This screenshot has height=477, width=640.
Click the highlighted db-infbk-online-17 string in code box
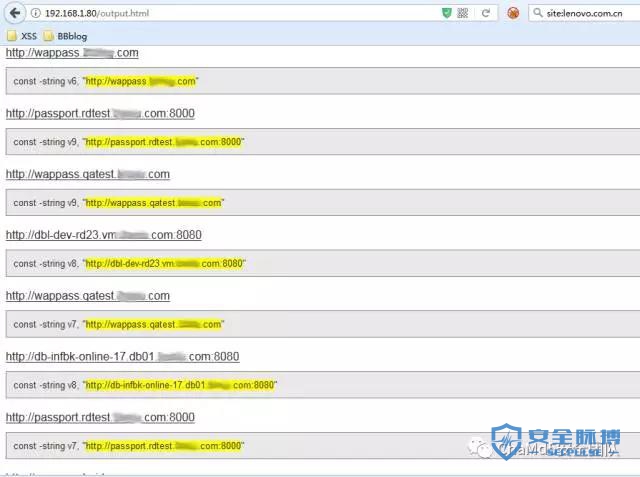[x=180, y=385]
